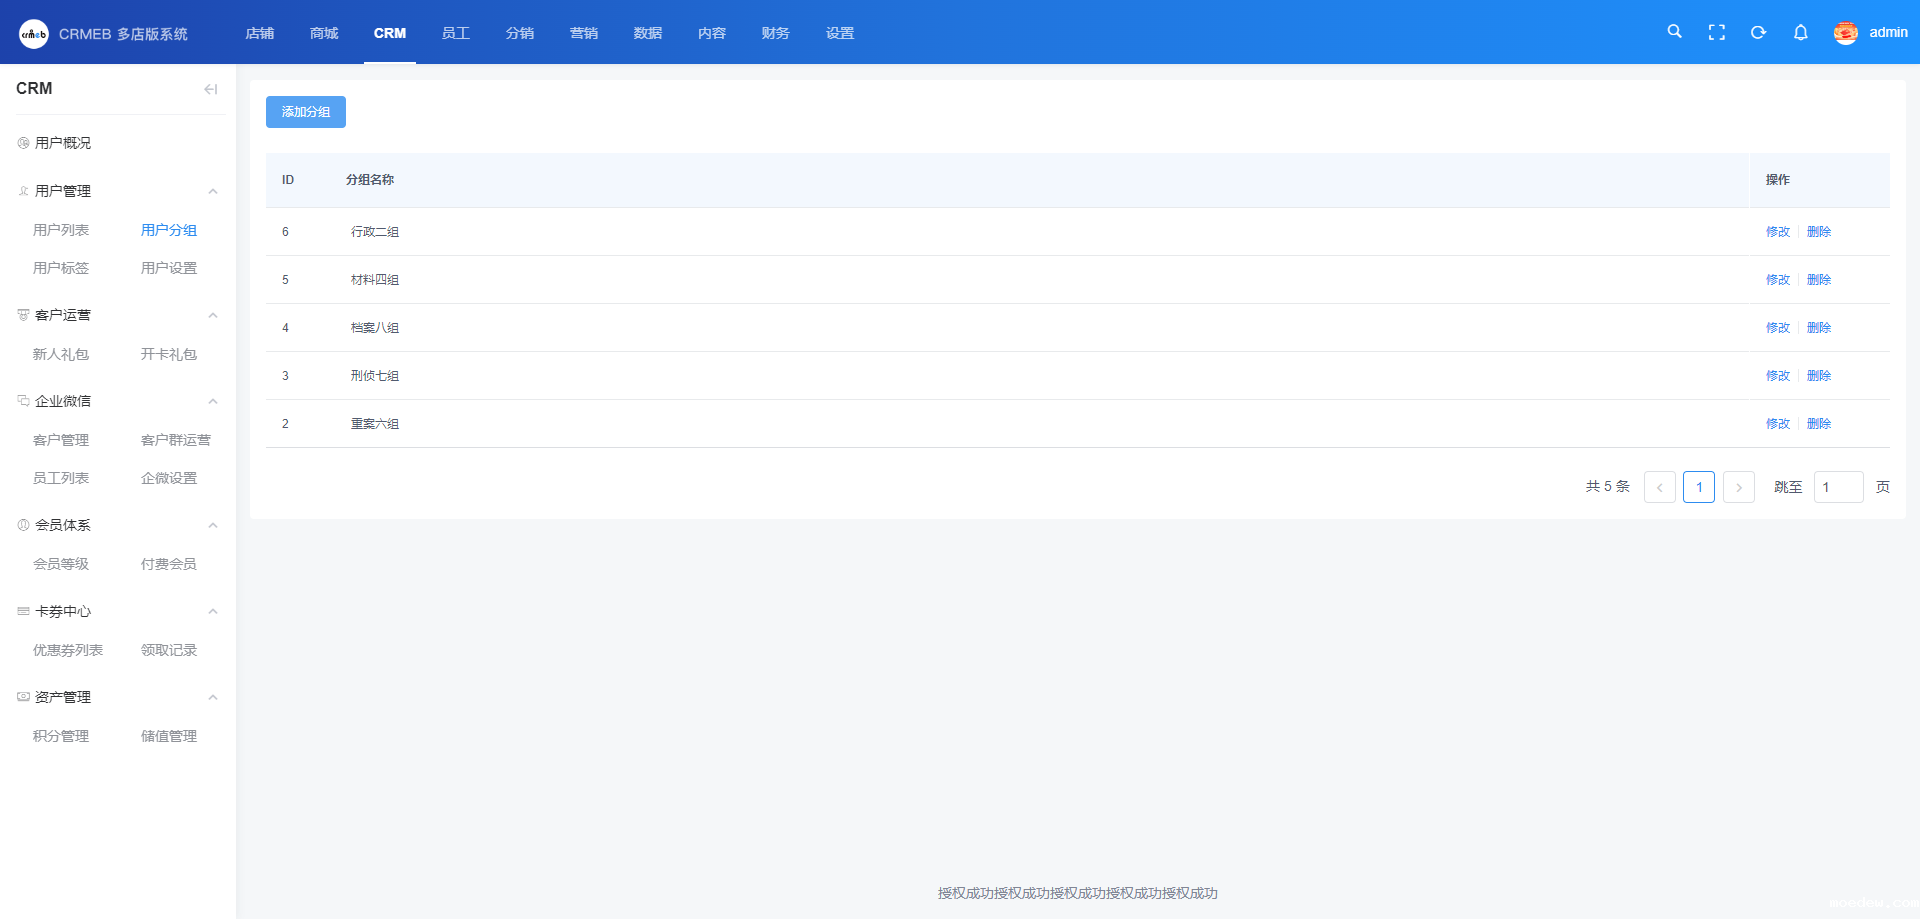Delete the 重案六组 group

tap(1818, 424)
